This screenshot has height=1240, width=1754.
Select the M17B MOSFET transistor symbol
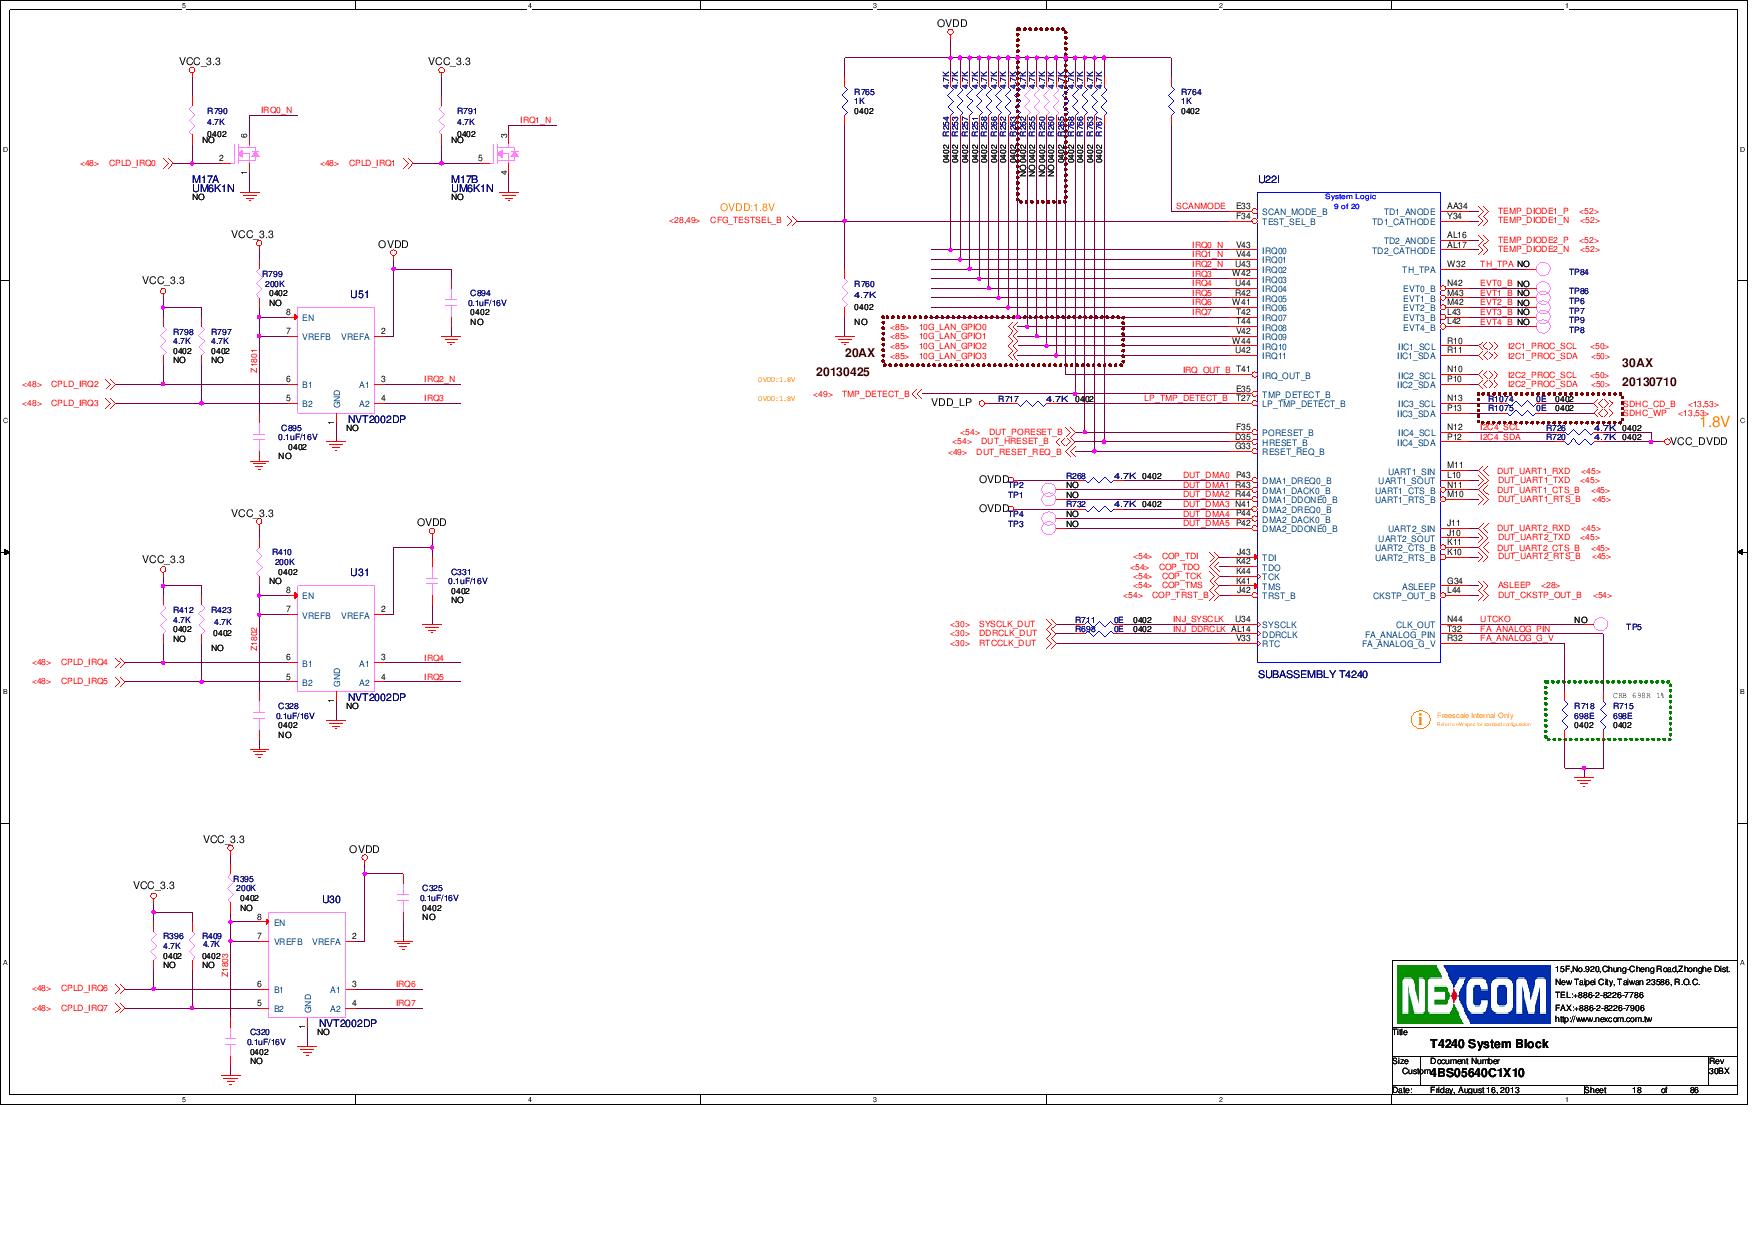pos(508,154)
